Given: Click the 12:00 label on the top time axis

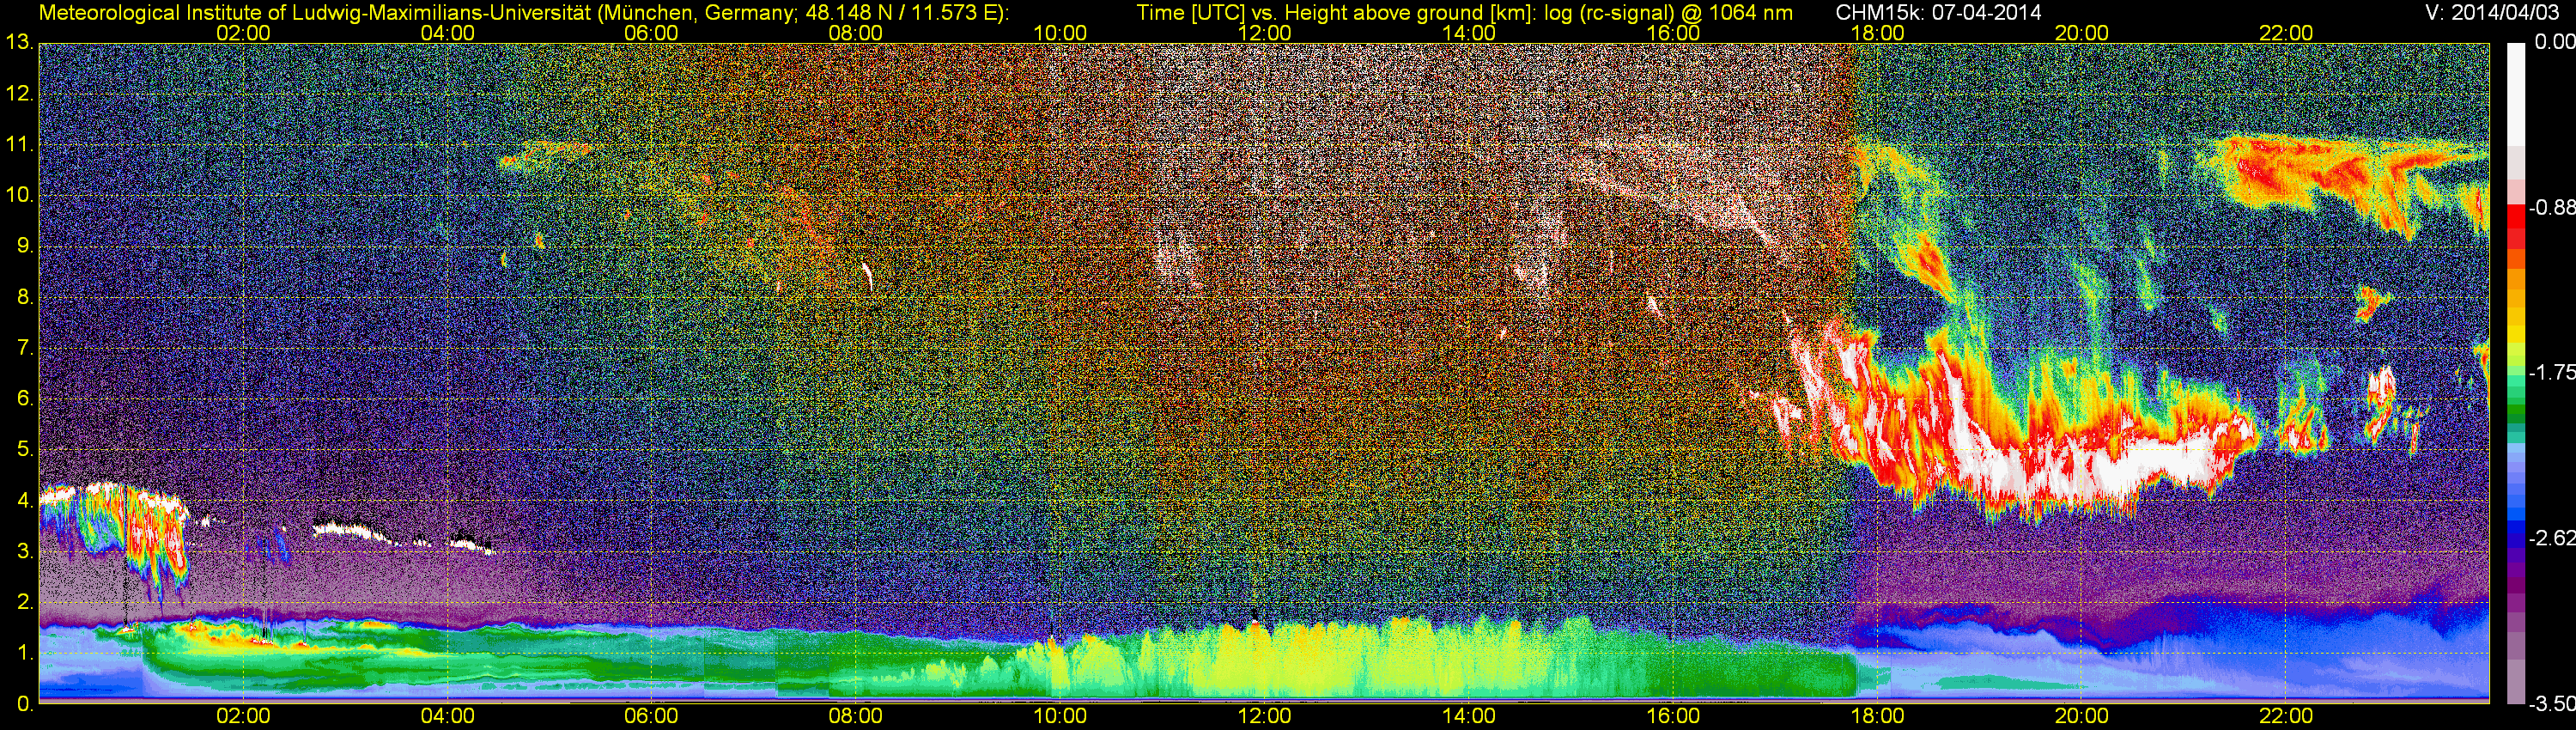Looking at the screenshot, I should [x=1264, y=33].
